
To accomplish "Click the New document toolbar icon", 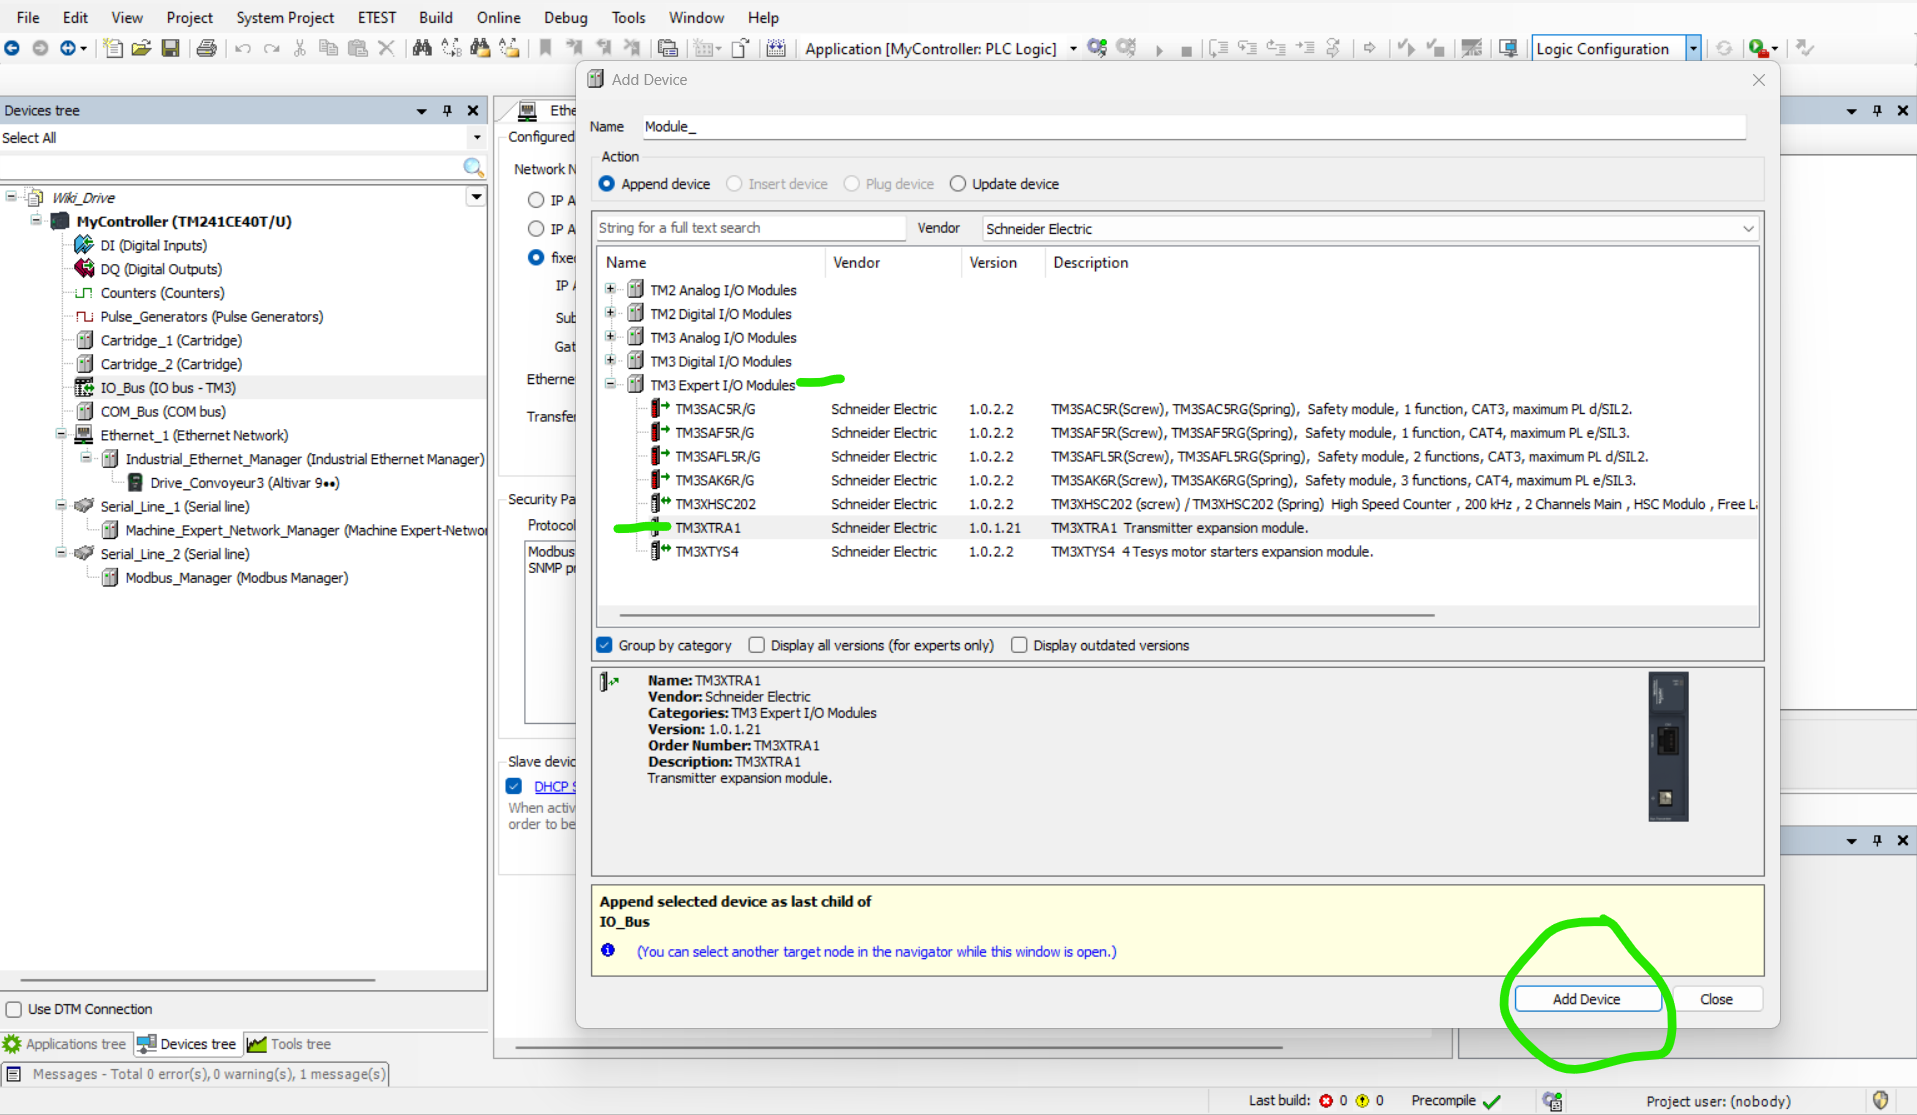I will pyautogui.click(x=113, y=48).
